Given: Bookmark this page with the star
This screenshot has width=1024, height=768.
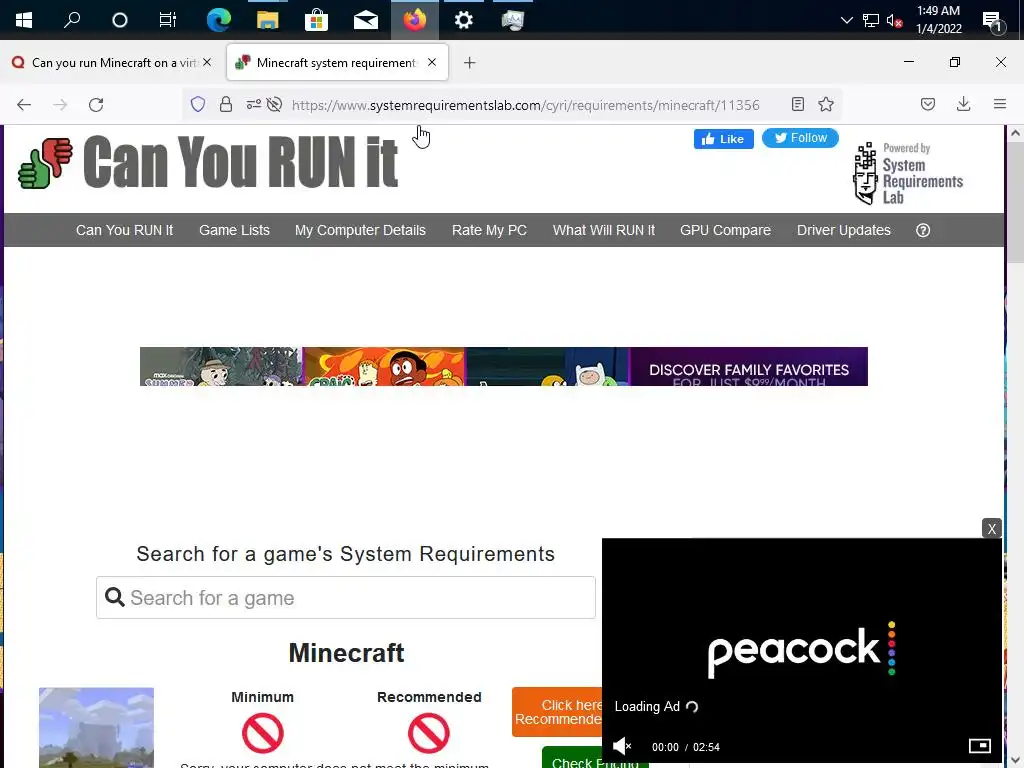Looking at the screenshot, I should (826, 104).
